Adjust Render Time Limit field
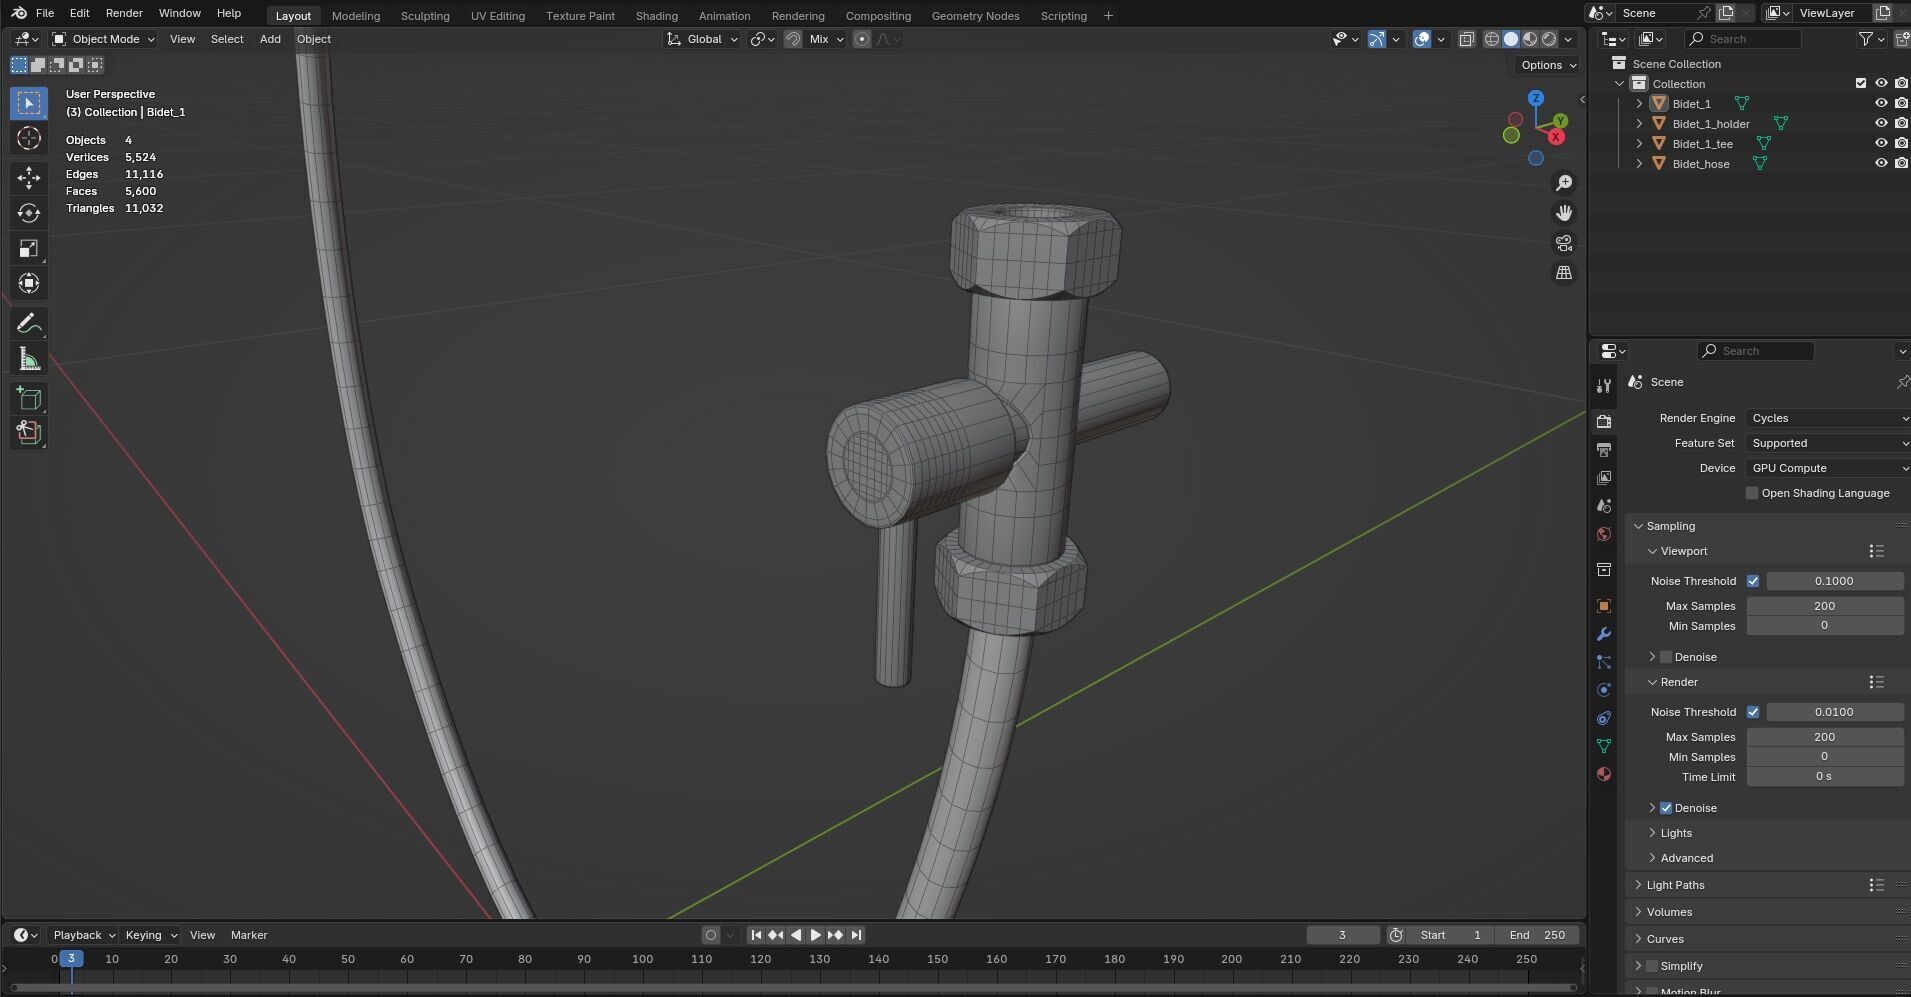 1825,777
